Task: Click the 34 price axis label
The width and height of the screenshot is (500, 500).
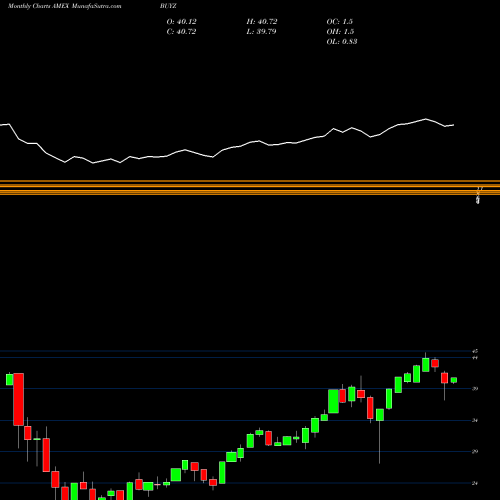Action: click(475, 420)
